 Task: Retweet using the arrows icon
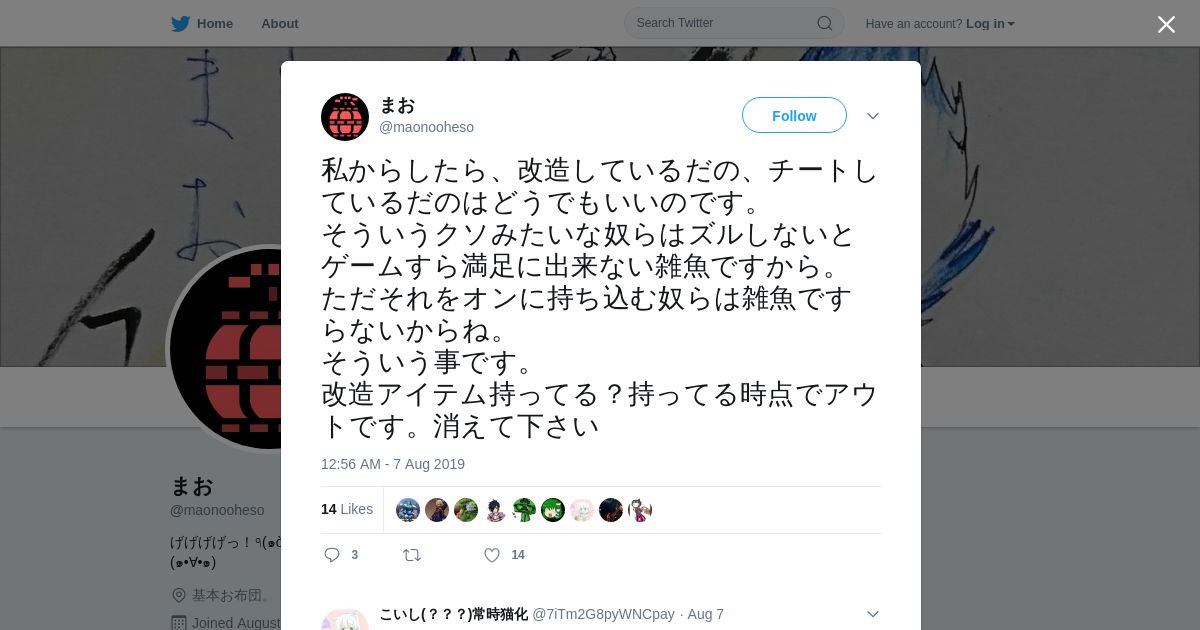[x=412, y=555]
